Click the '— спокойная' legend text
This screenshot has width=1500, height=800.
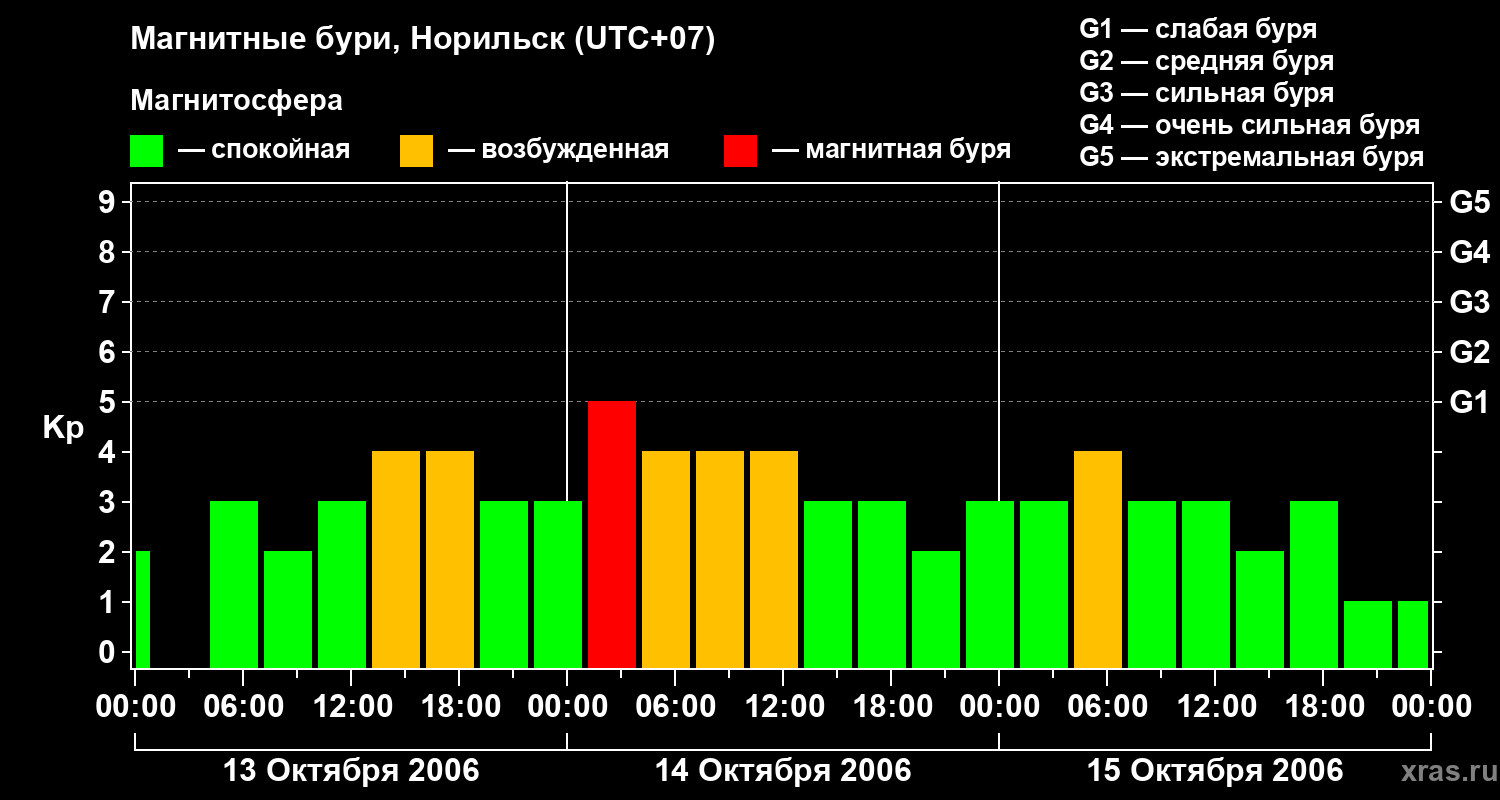coord(264,151)
